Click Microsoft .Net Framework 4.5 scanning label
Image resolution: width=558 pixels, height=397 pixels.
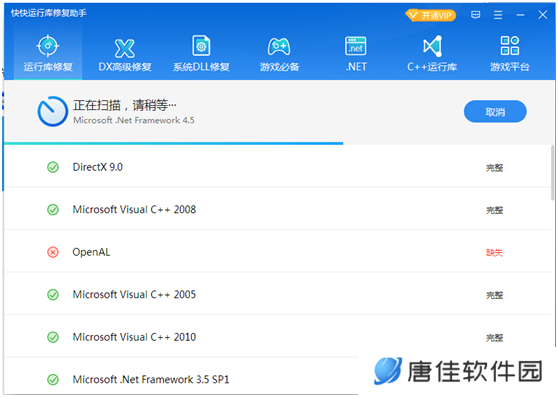[x=134, y=120]
